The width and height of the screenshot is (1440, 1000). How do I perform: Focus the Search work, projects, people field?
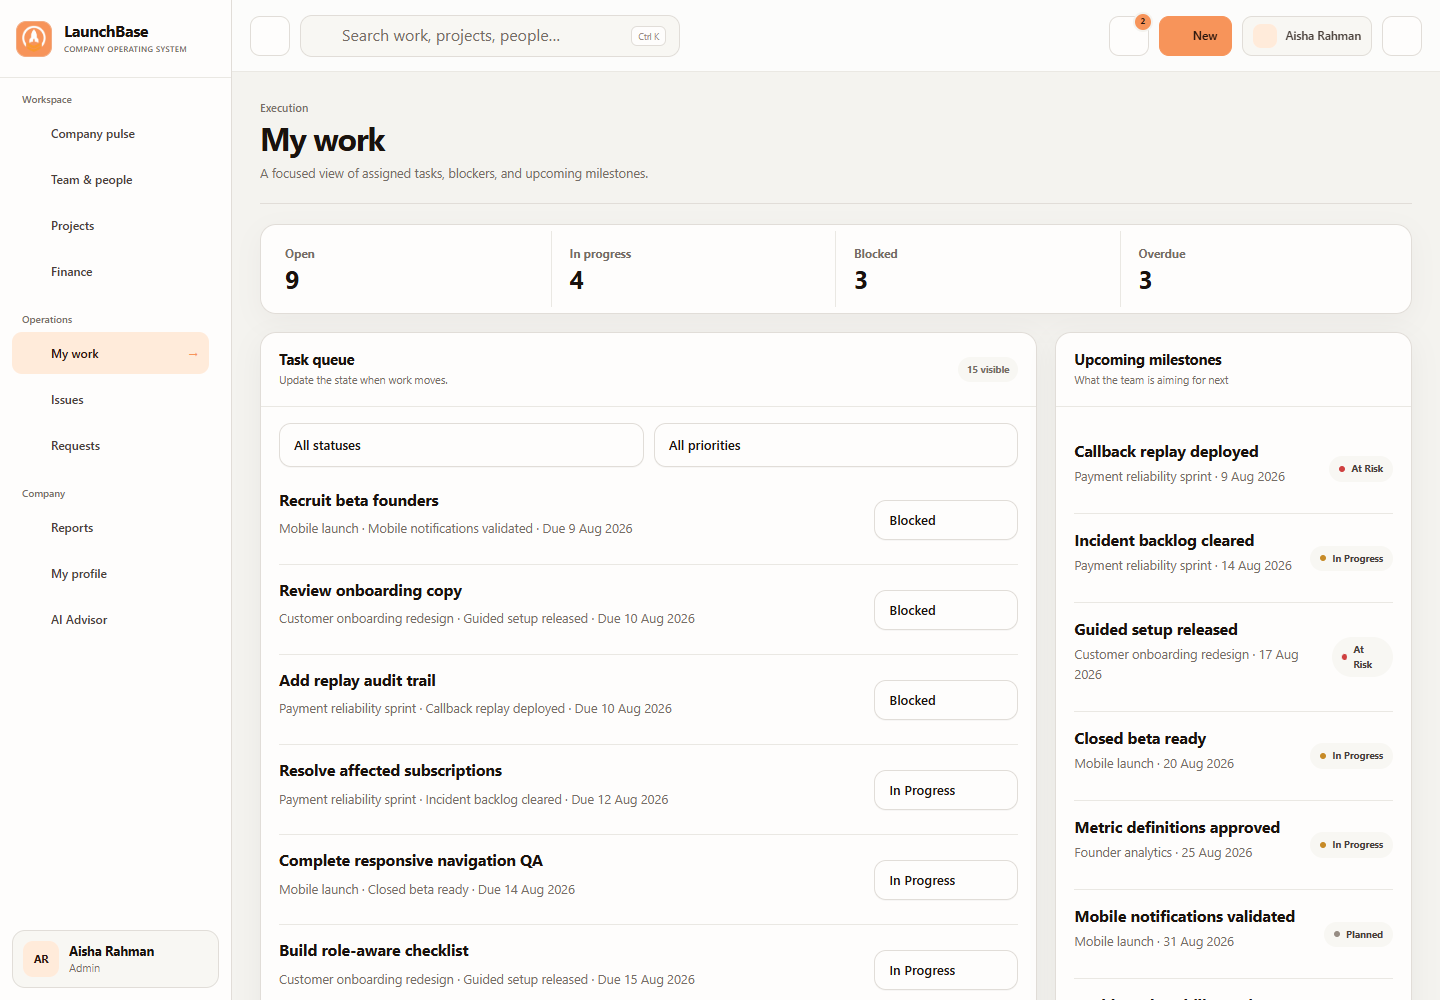[x=490, y=36]
